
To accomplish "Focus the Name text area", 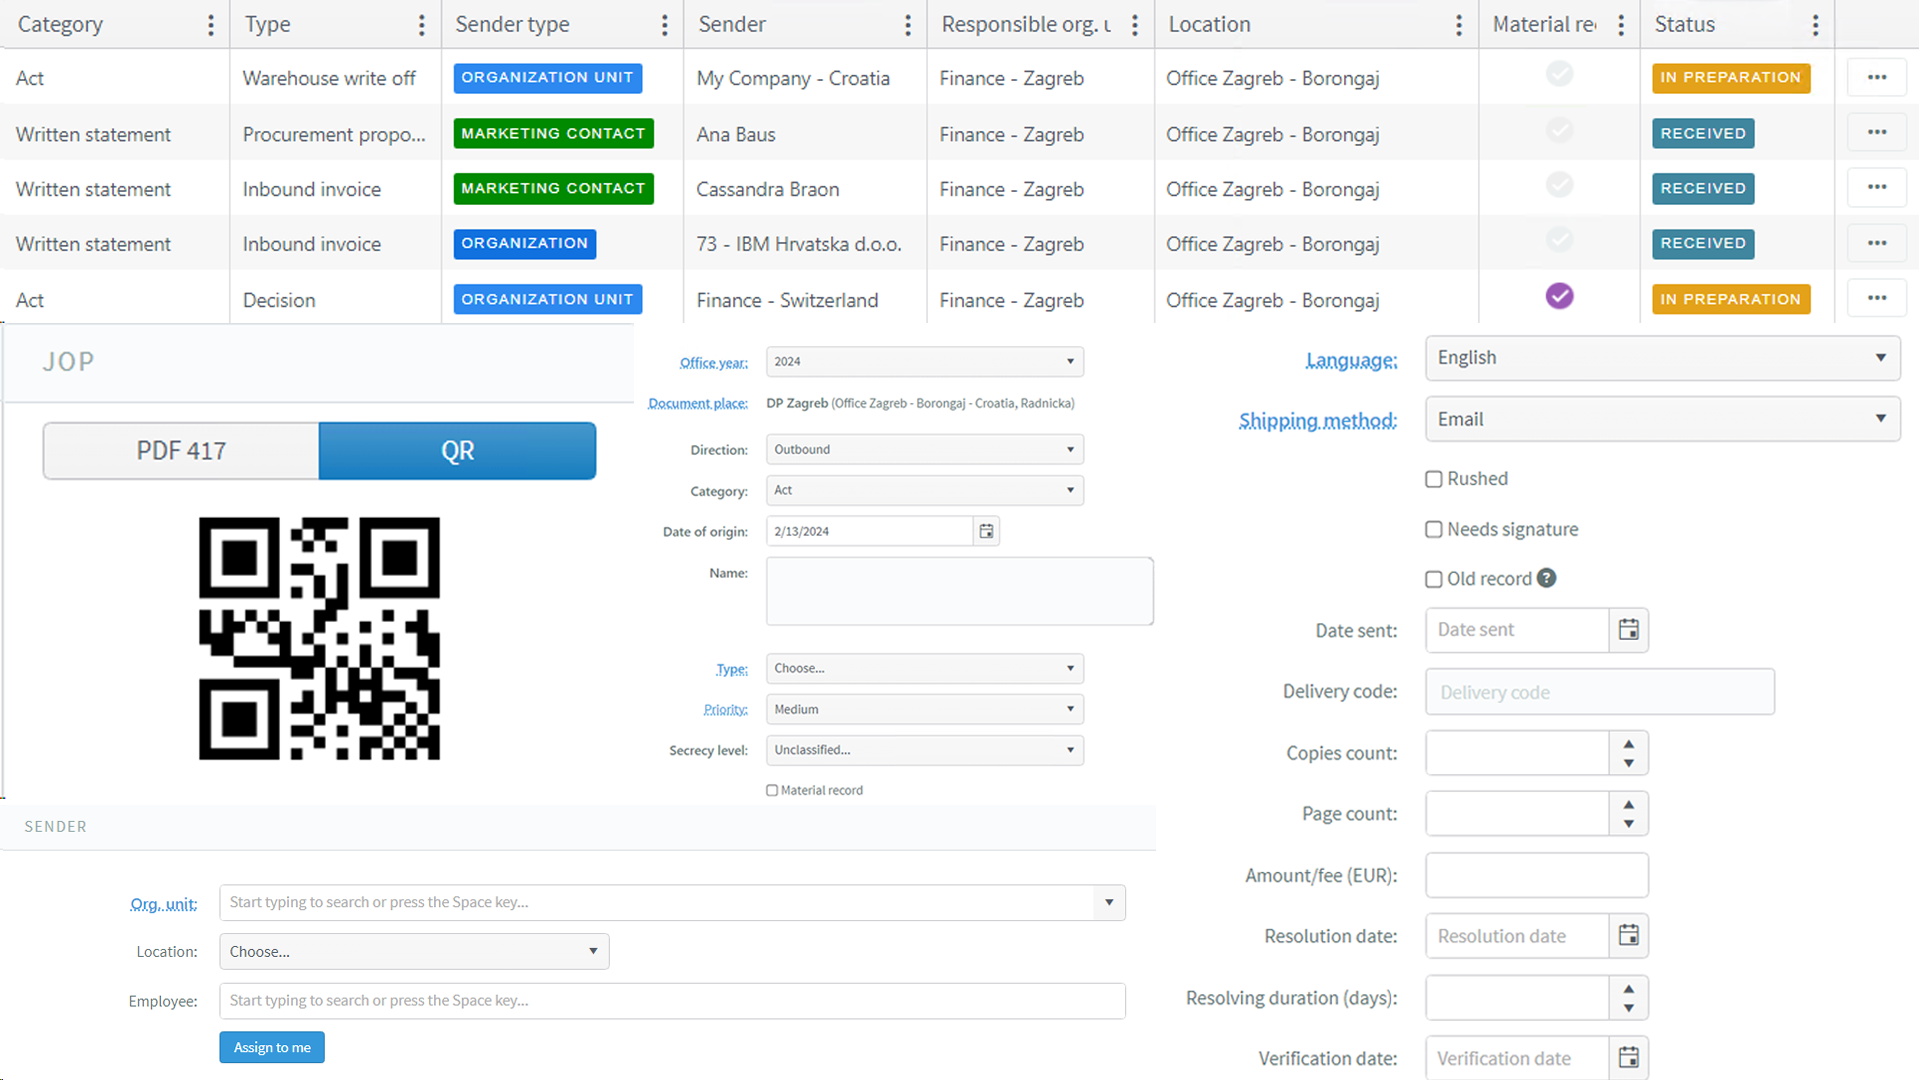I will 960,591.
